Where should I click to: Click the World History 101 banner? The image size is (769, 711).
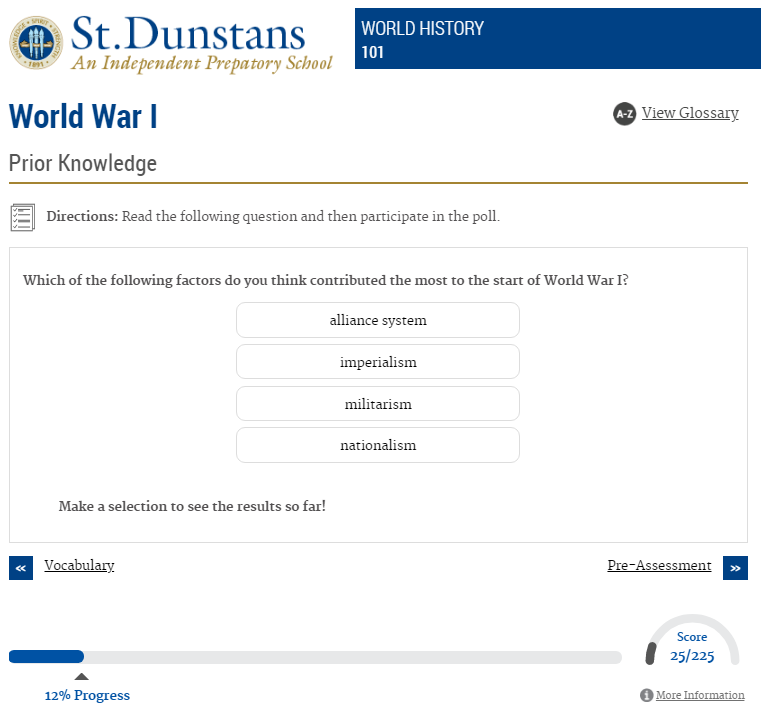pos(558,38)
